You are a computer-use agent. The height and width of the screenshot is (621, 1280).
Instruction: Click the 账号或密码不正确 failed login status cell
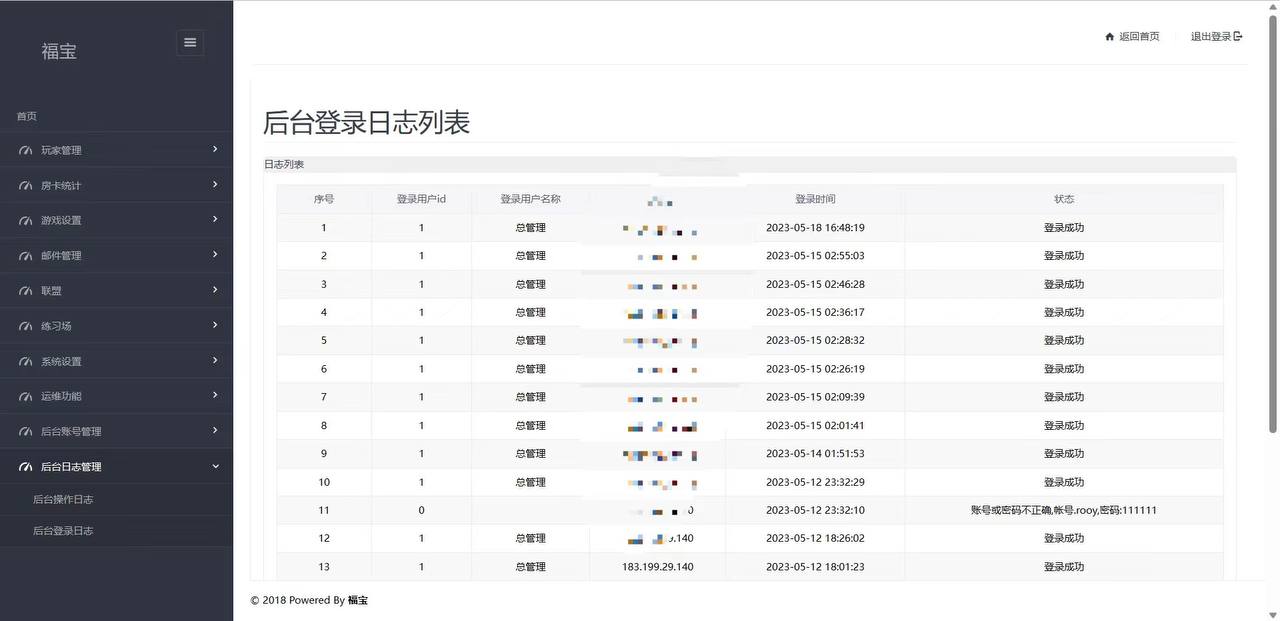(x=1064, y=510)
